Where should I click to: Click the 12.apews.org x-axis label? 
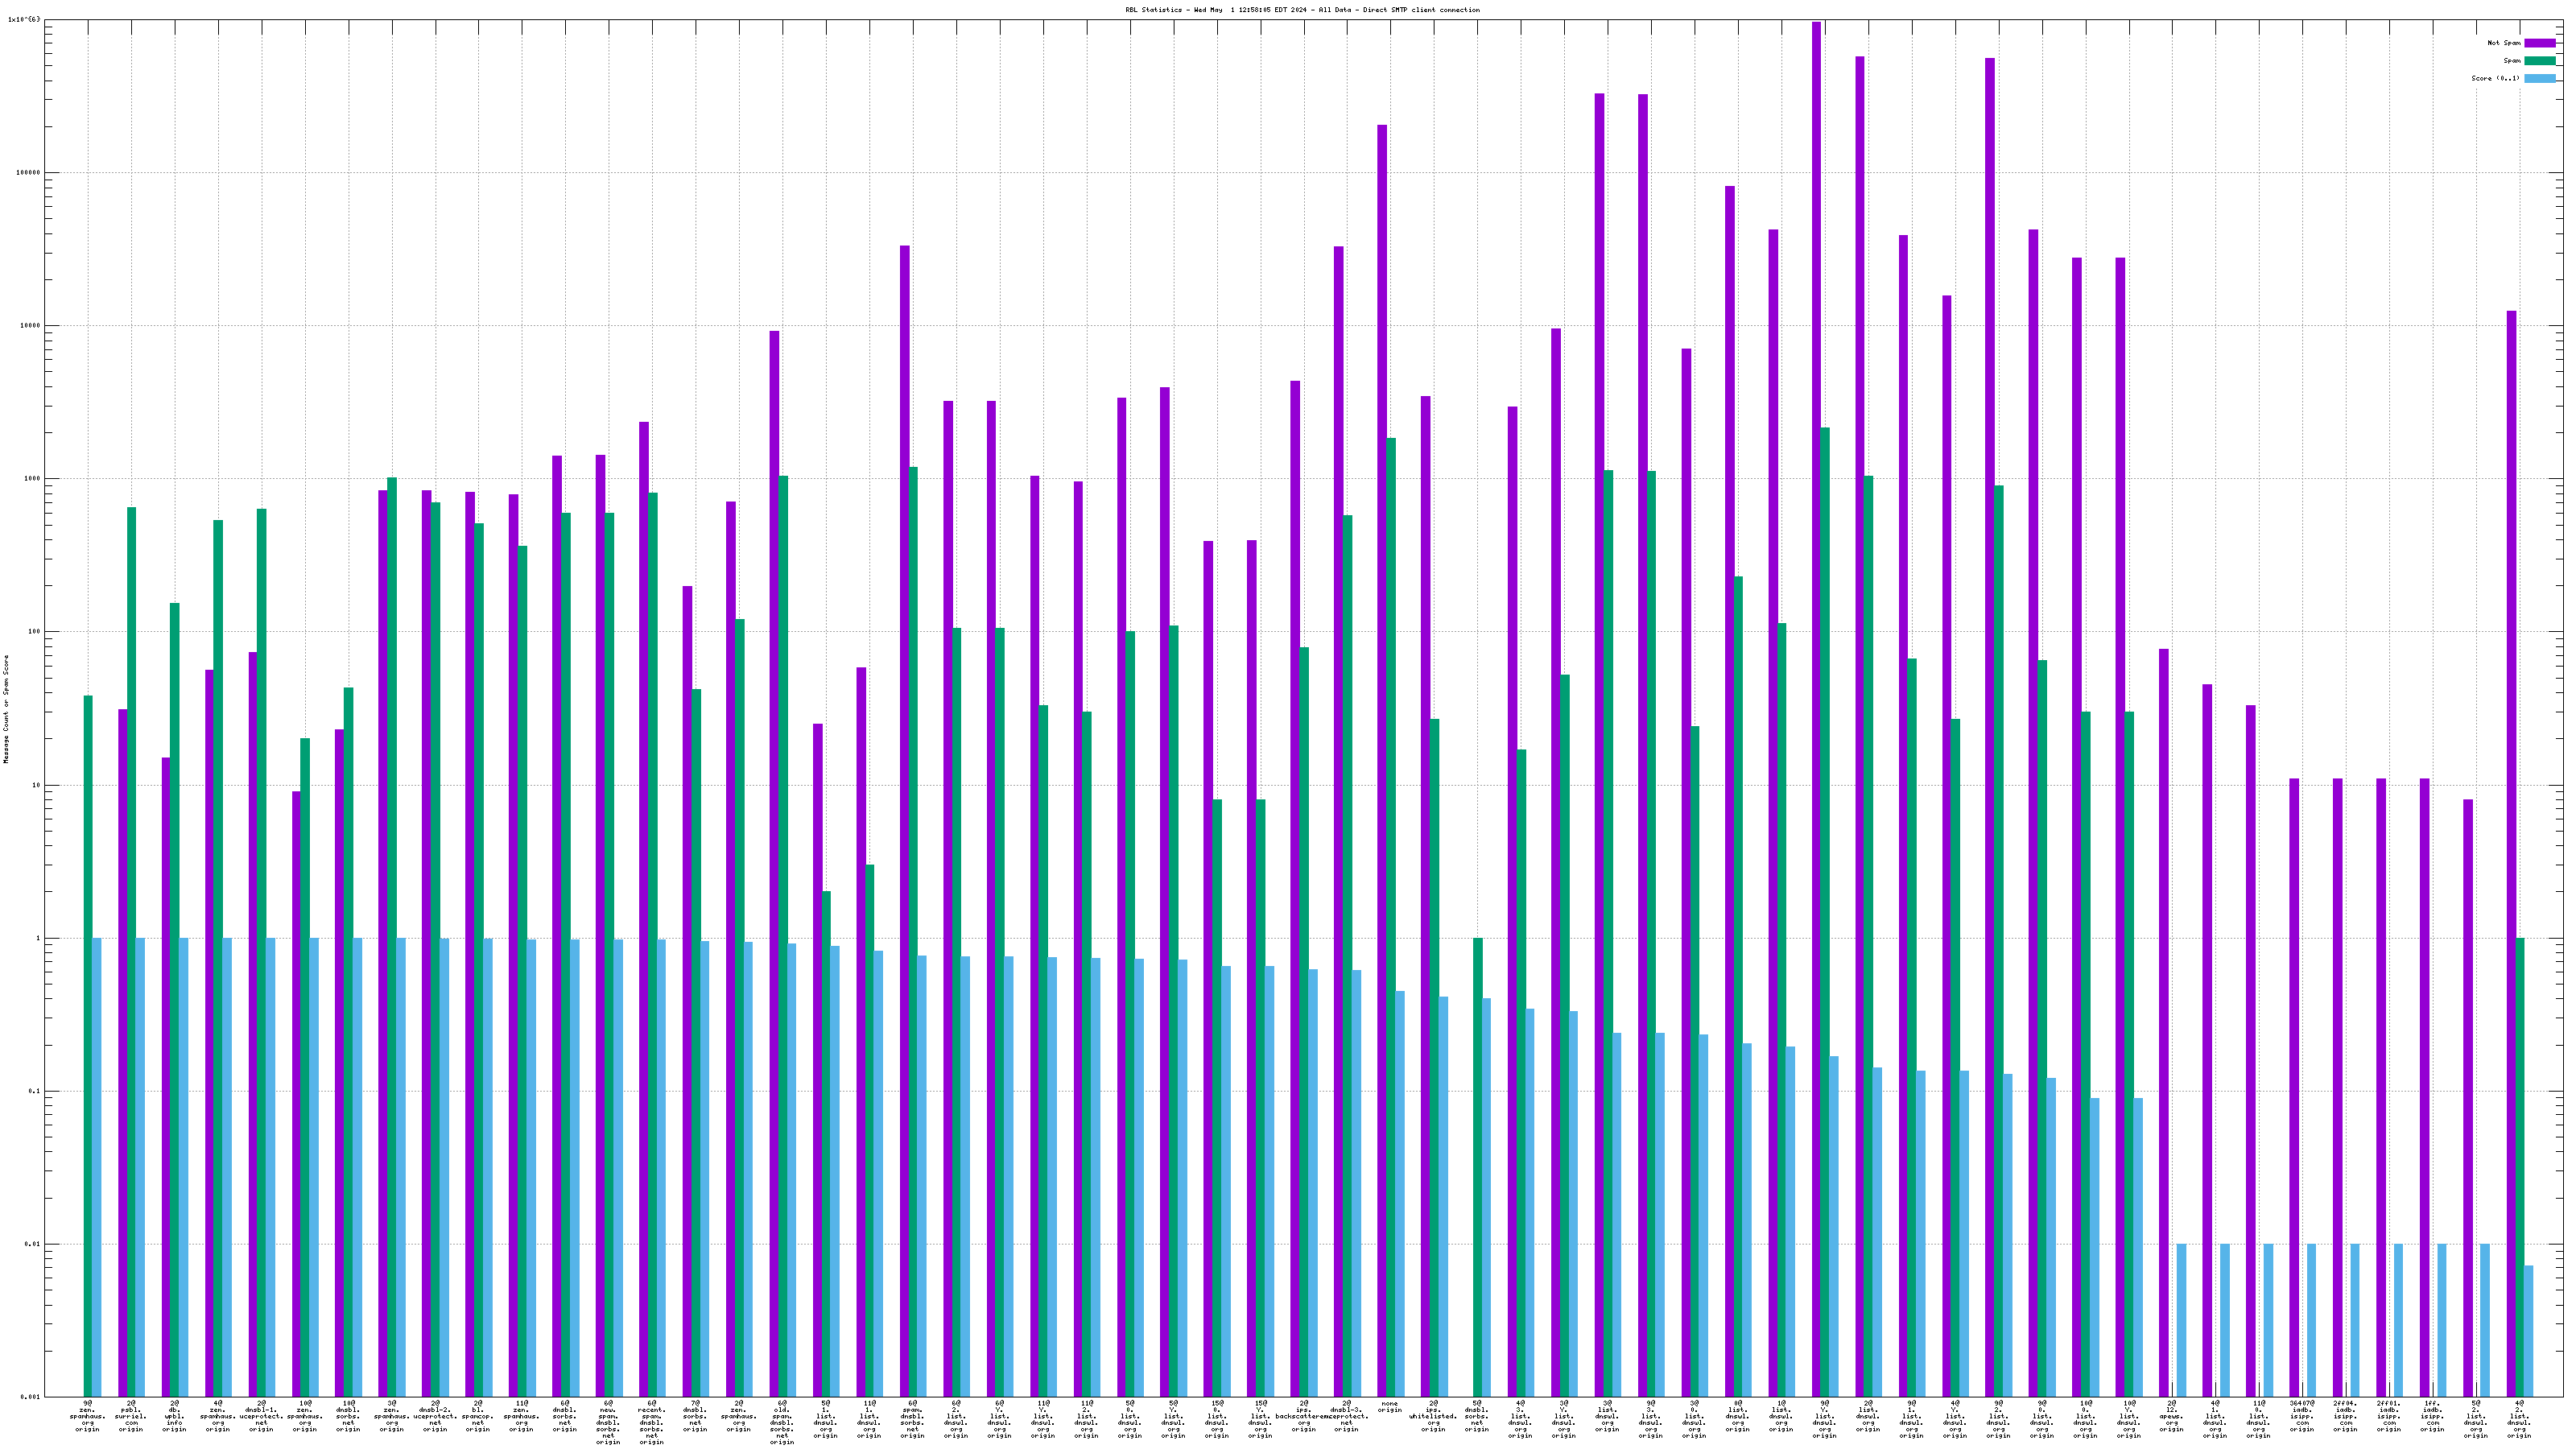2171,1416
